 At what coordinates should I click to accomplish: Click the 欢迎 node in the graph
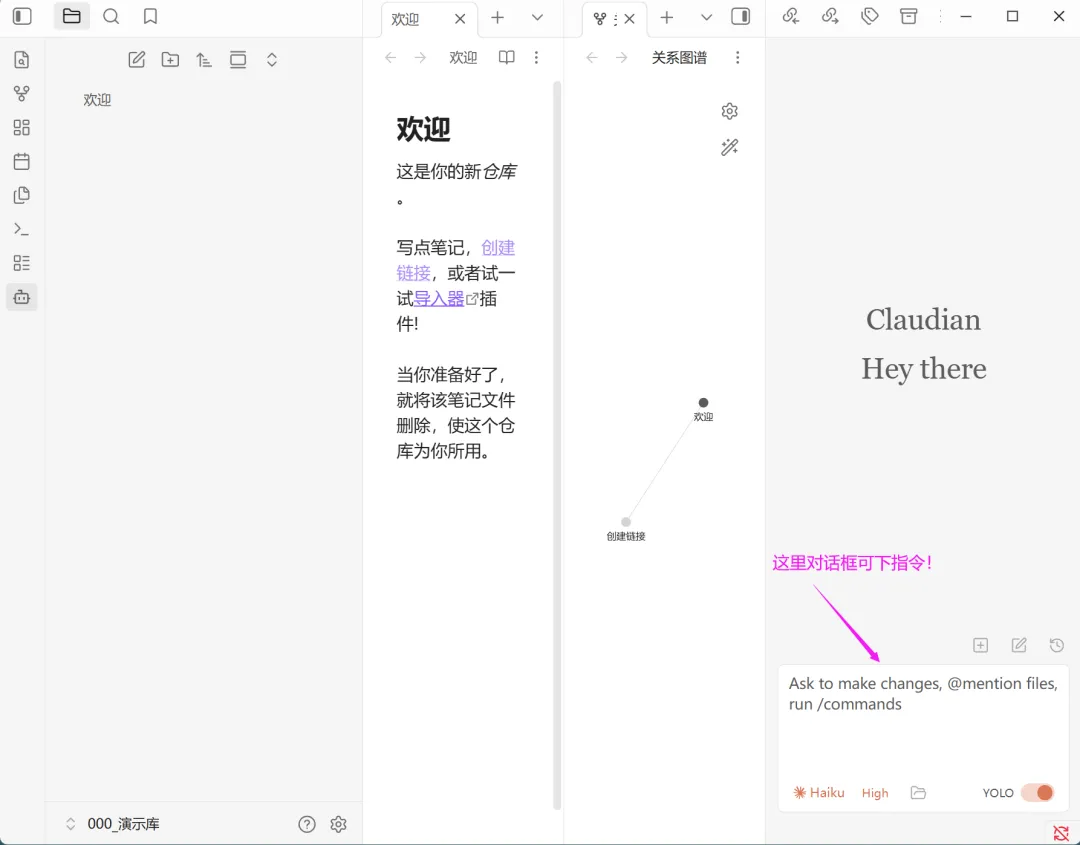click(x=703, y=403)
